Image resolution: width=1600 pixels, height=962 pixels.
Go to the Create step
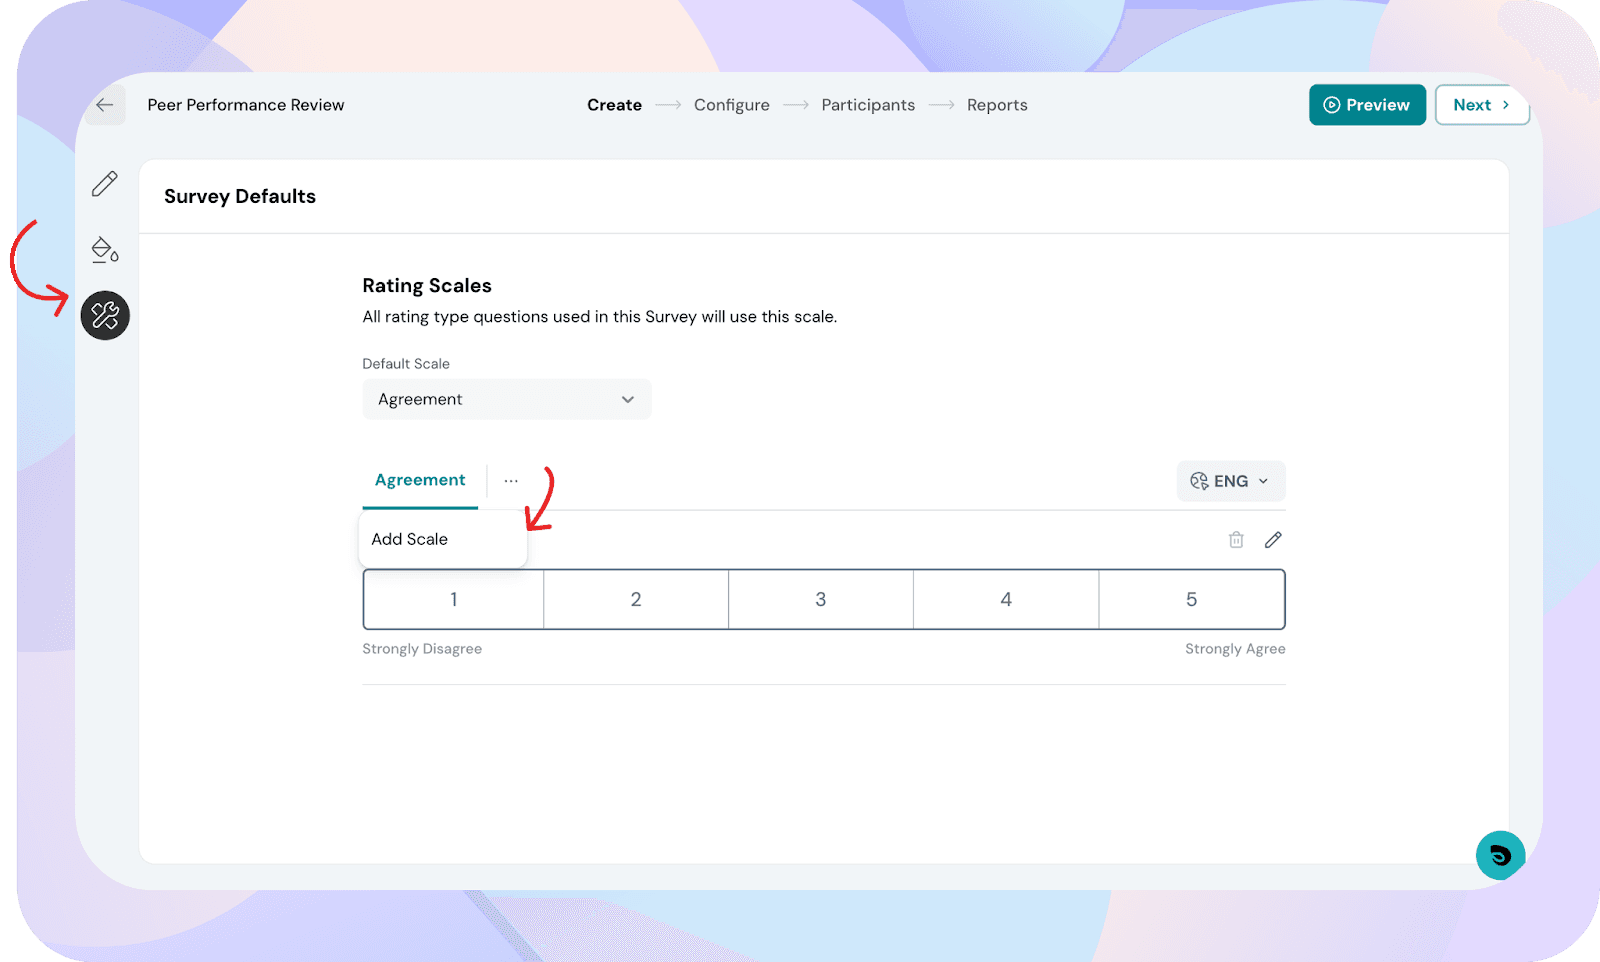[x=614, y=105]
